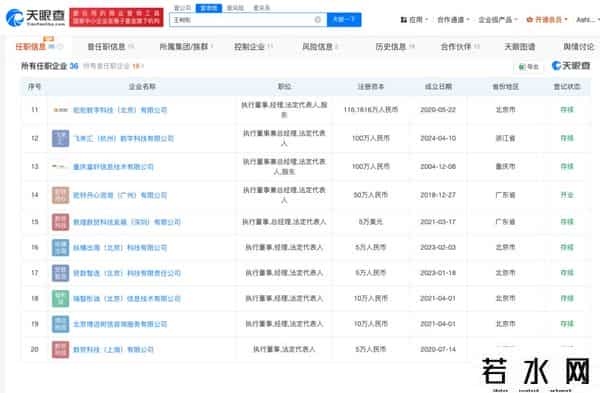Open the row 19 北京 company link
600x393 pixels.
(120, 324)
